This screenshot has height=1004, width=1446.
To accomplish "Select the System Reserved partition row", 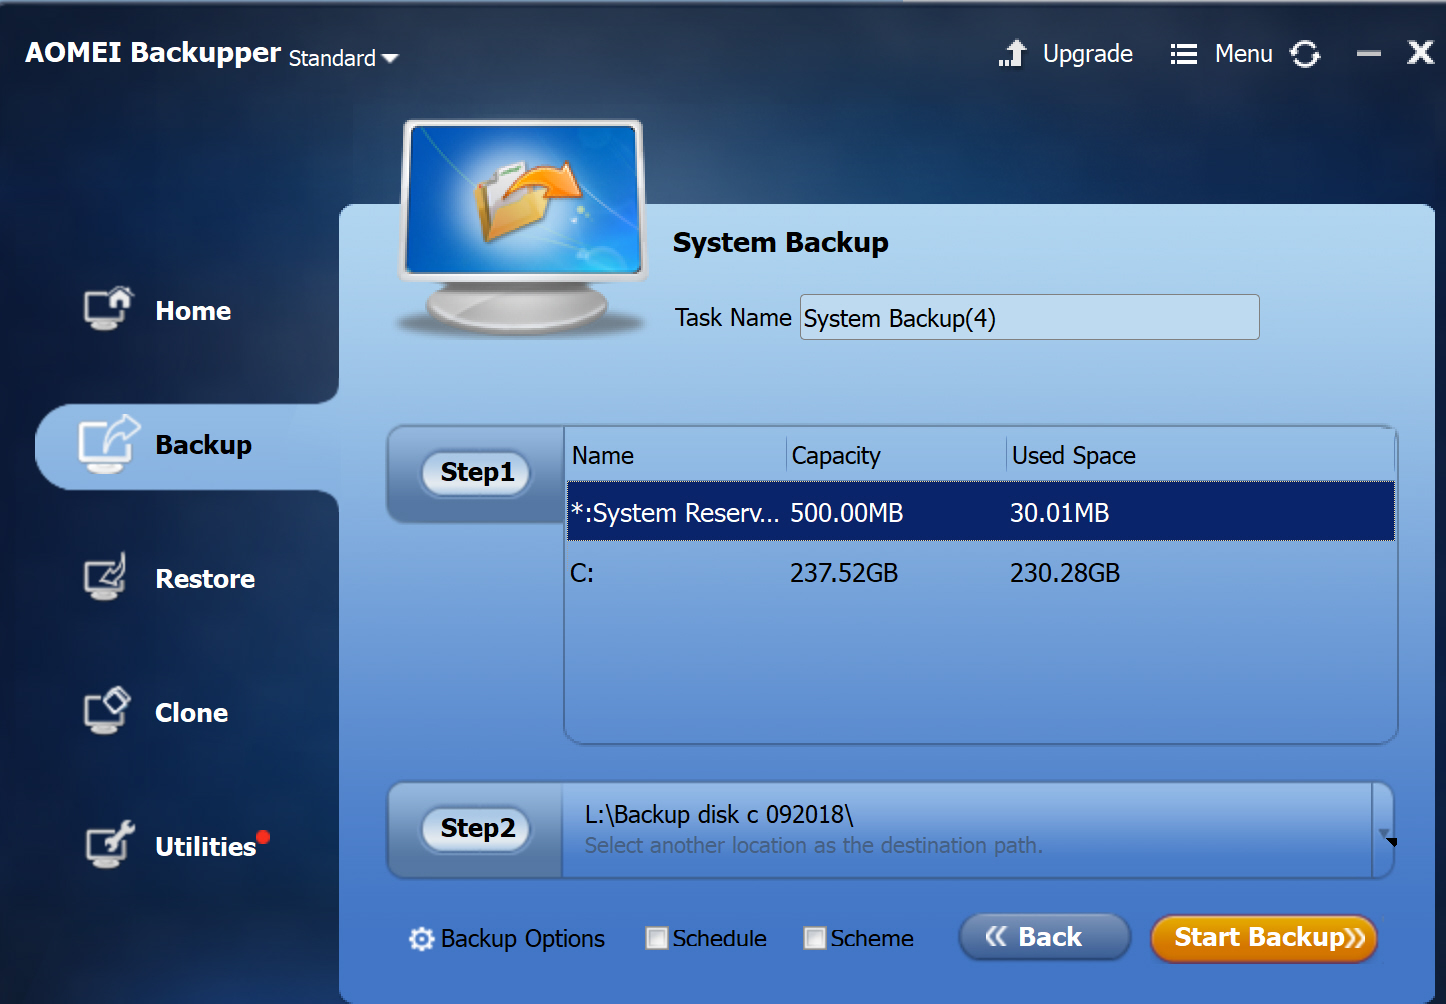I will (980, 512).
